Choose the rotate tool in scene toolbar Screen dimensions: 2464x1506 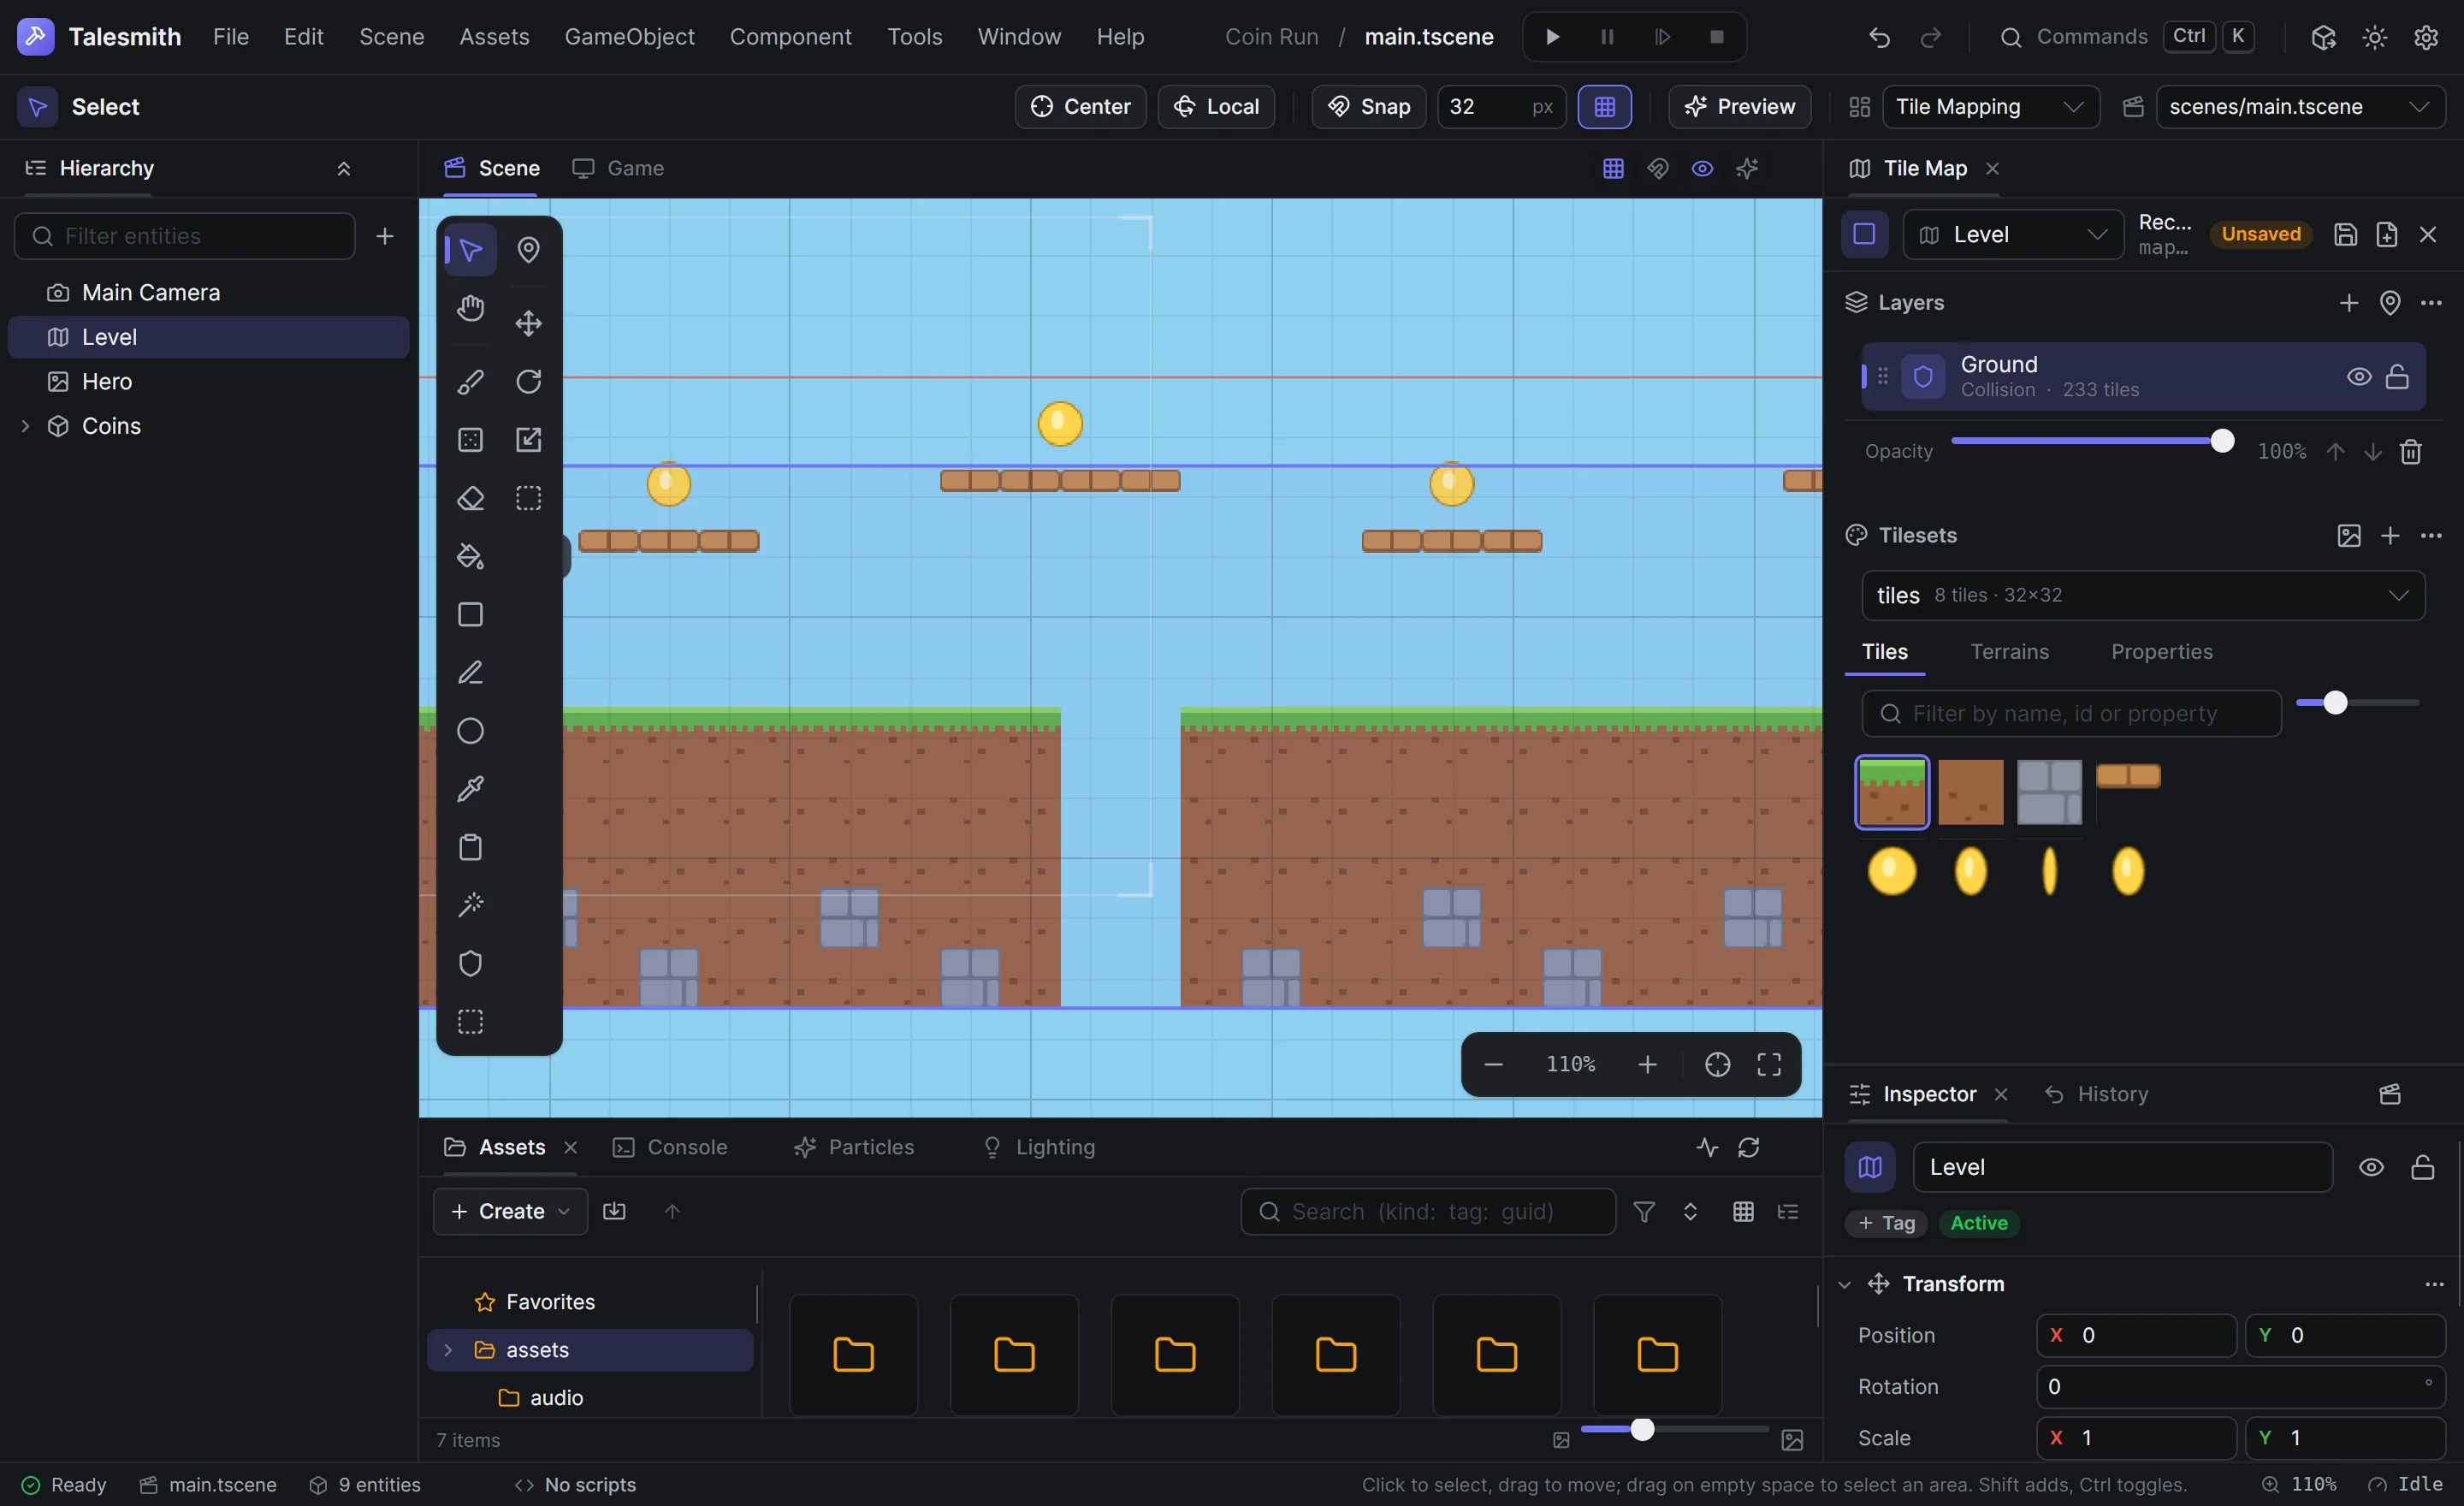coord(528,381)
